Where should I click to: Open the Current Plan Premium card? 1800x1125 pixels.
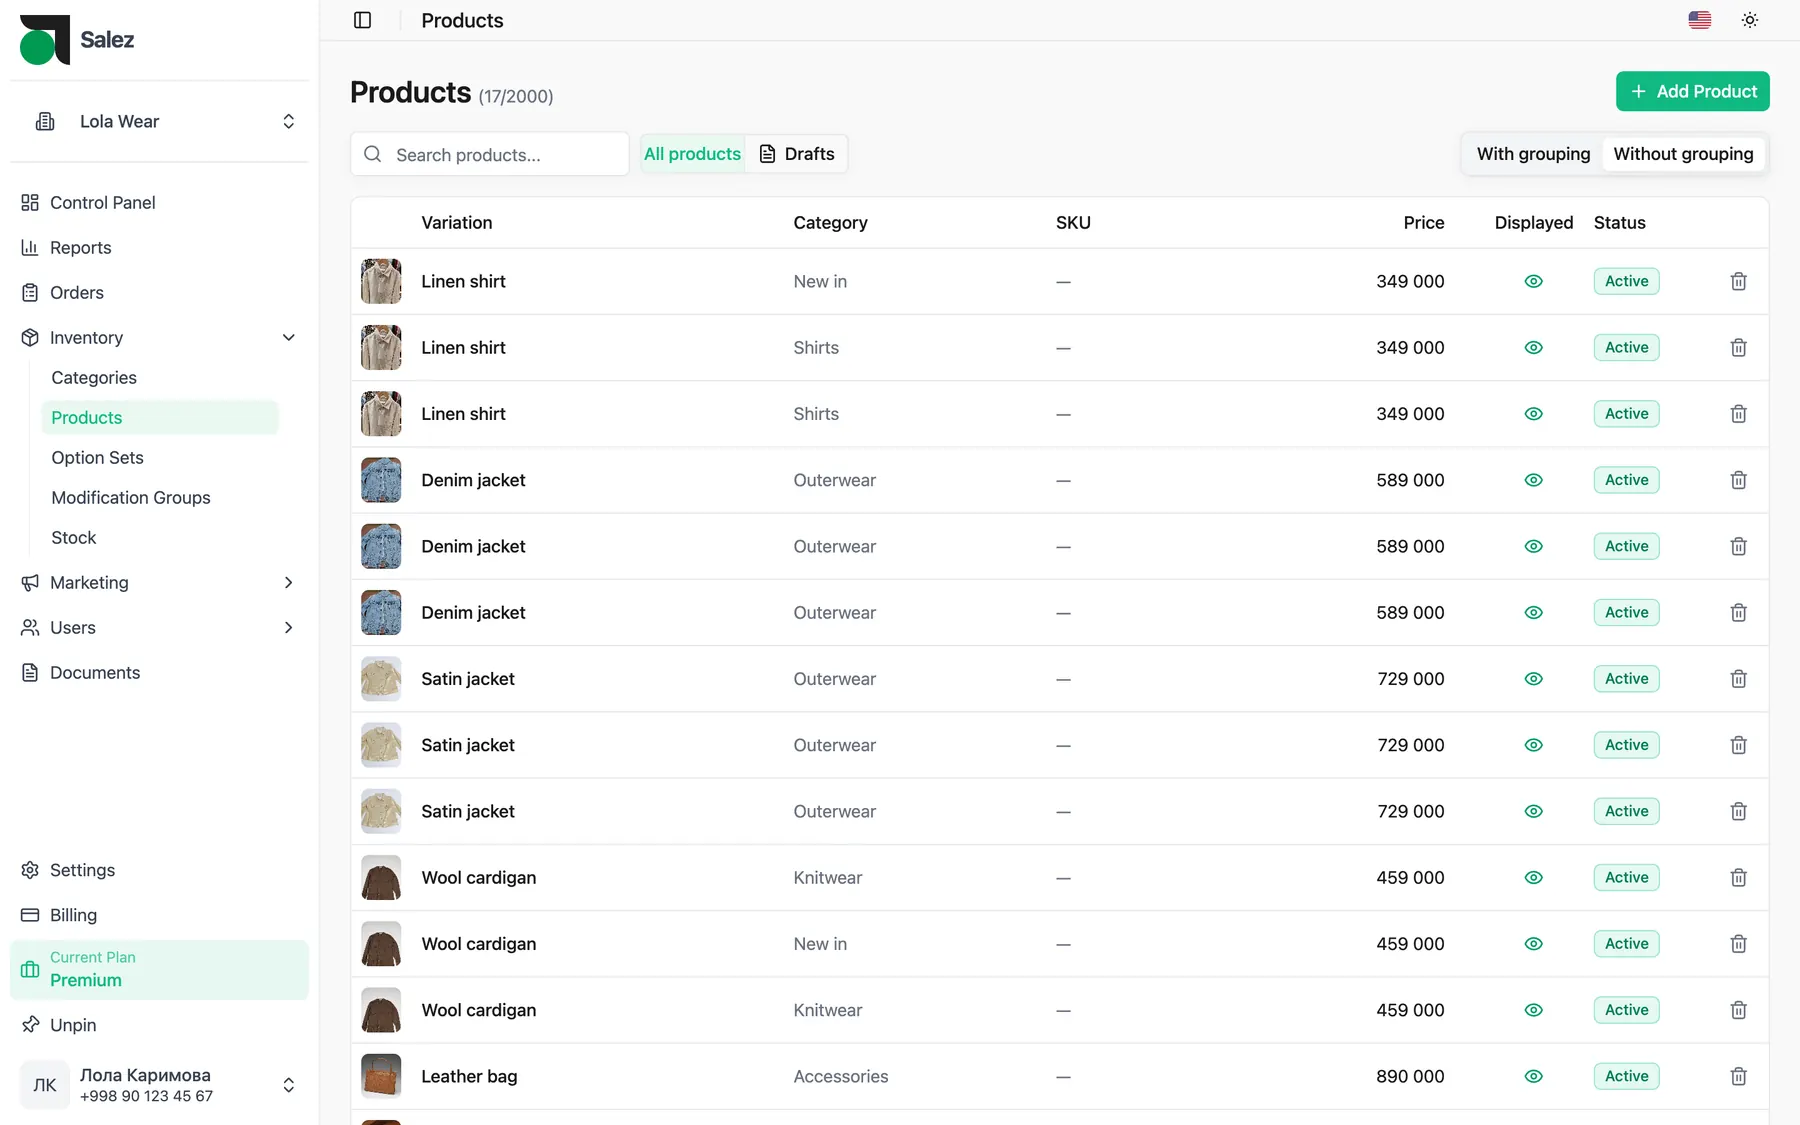pyautogui.click(x=159, y=970)
